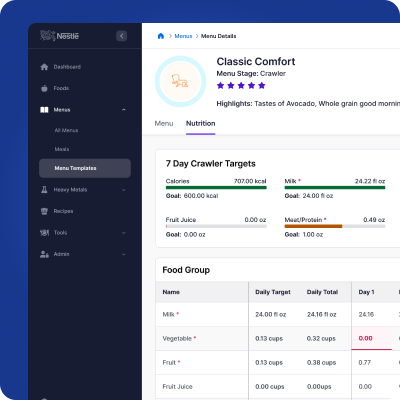
Task: Click the 24.00 fl oz Daily Target cell
Action: 271,314
